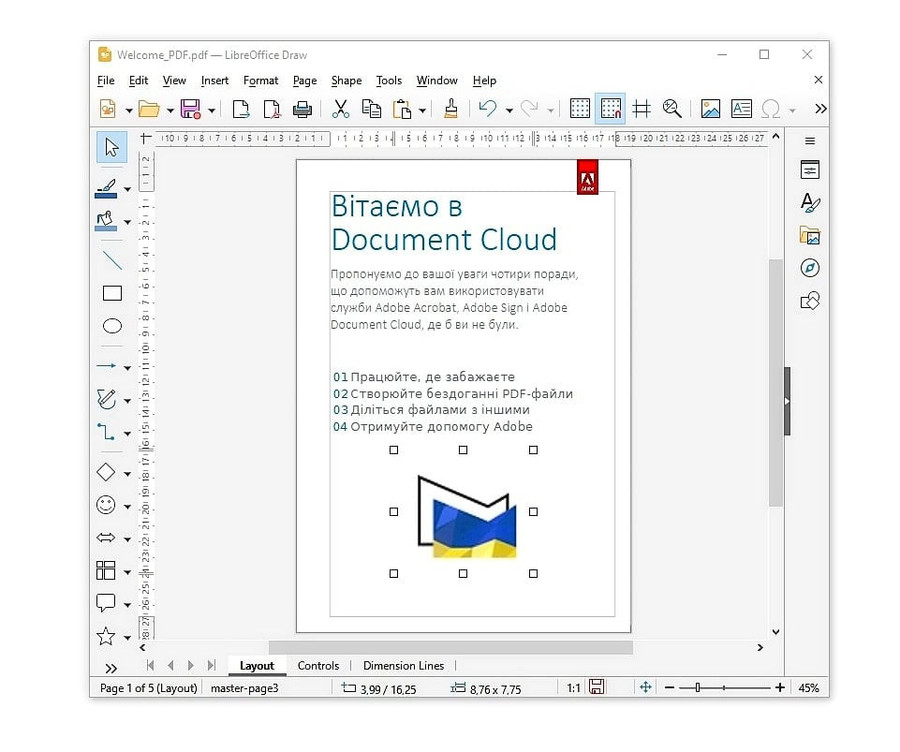This screenshot has height=752, width=900.
Task: Click the Insert Image icon
Action: click(711, 108)
